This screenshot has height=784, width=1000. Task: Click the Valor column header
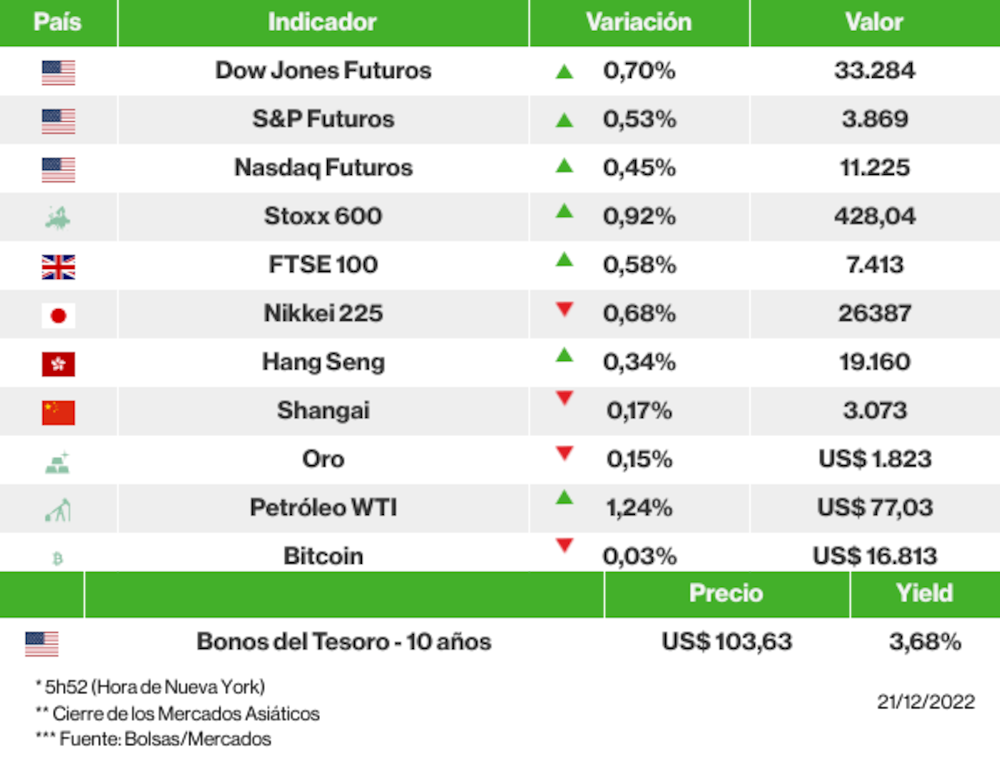click(874, 22)
